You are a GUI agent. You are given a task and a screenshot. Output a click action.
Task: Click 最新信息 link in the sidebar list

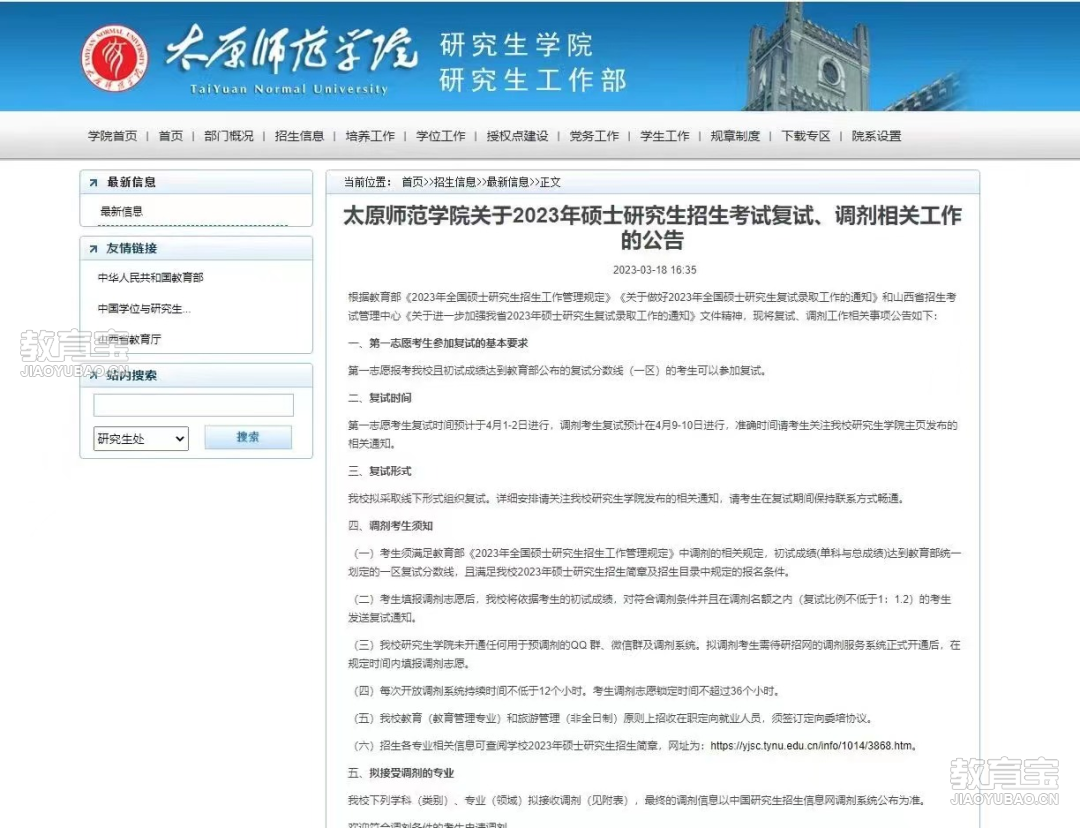pos(121,211)
